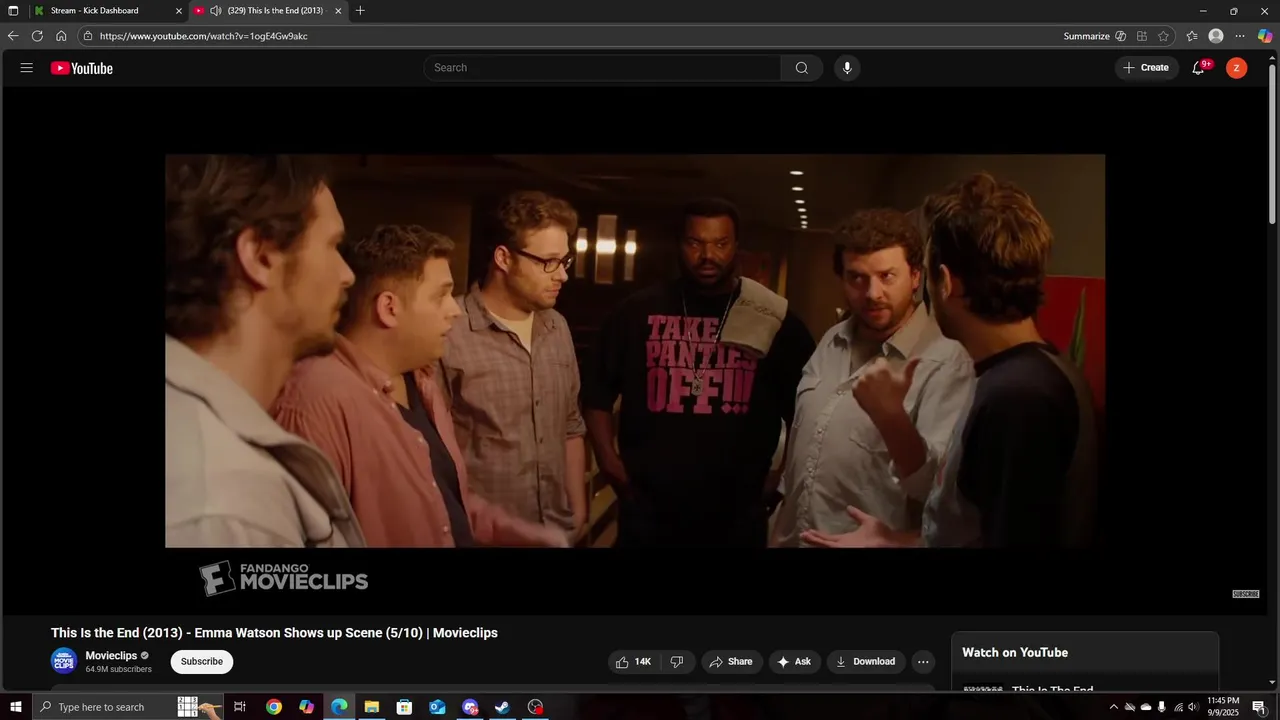Open Copilot from the taskbar
This screenshot has height=720, width=1280.
point(307,707)
